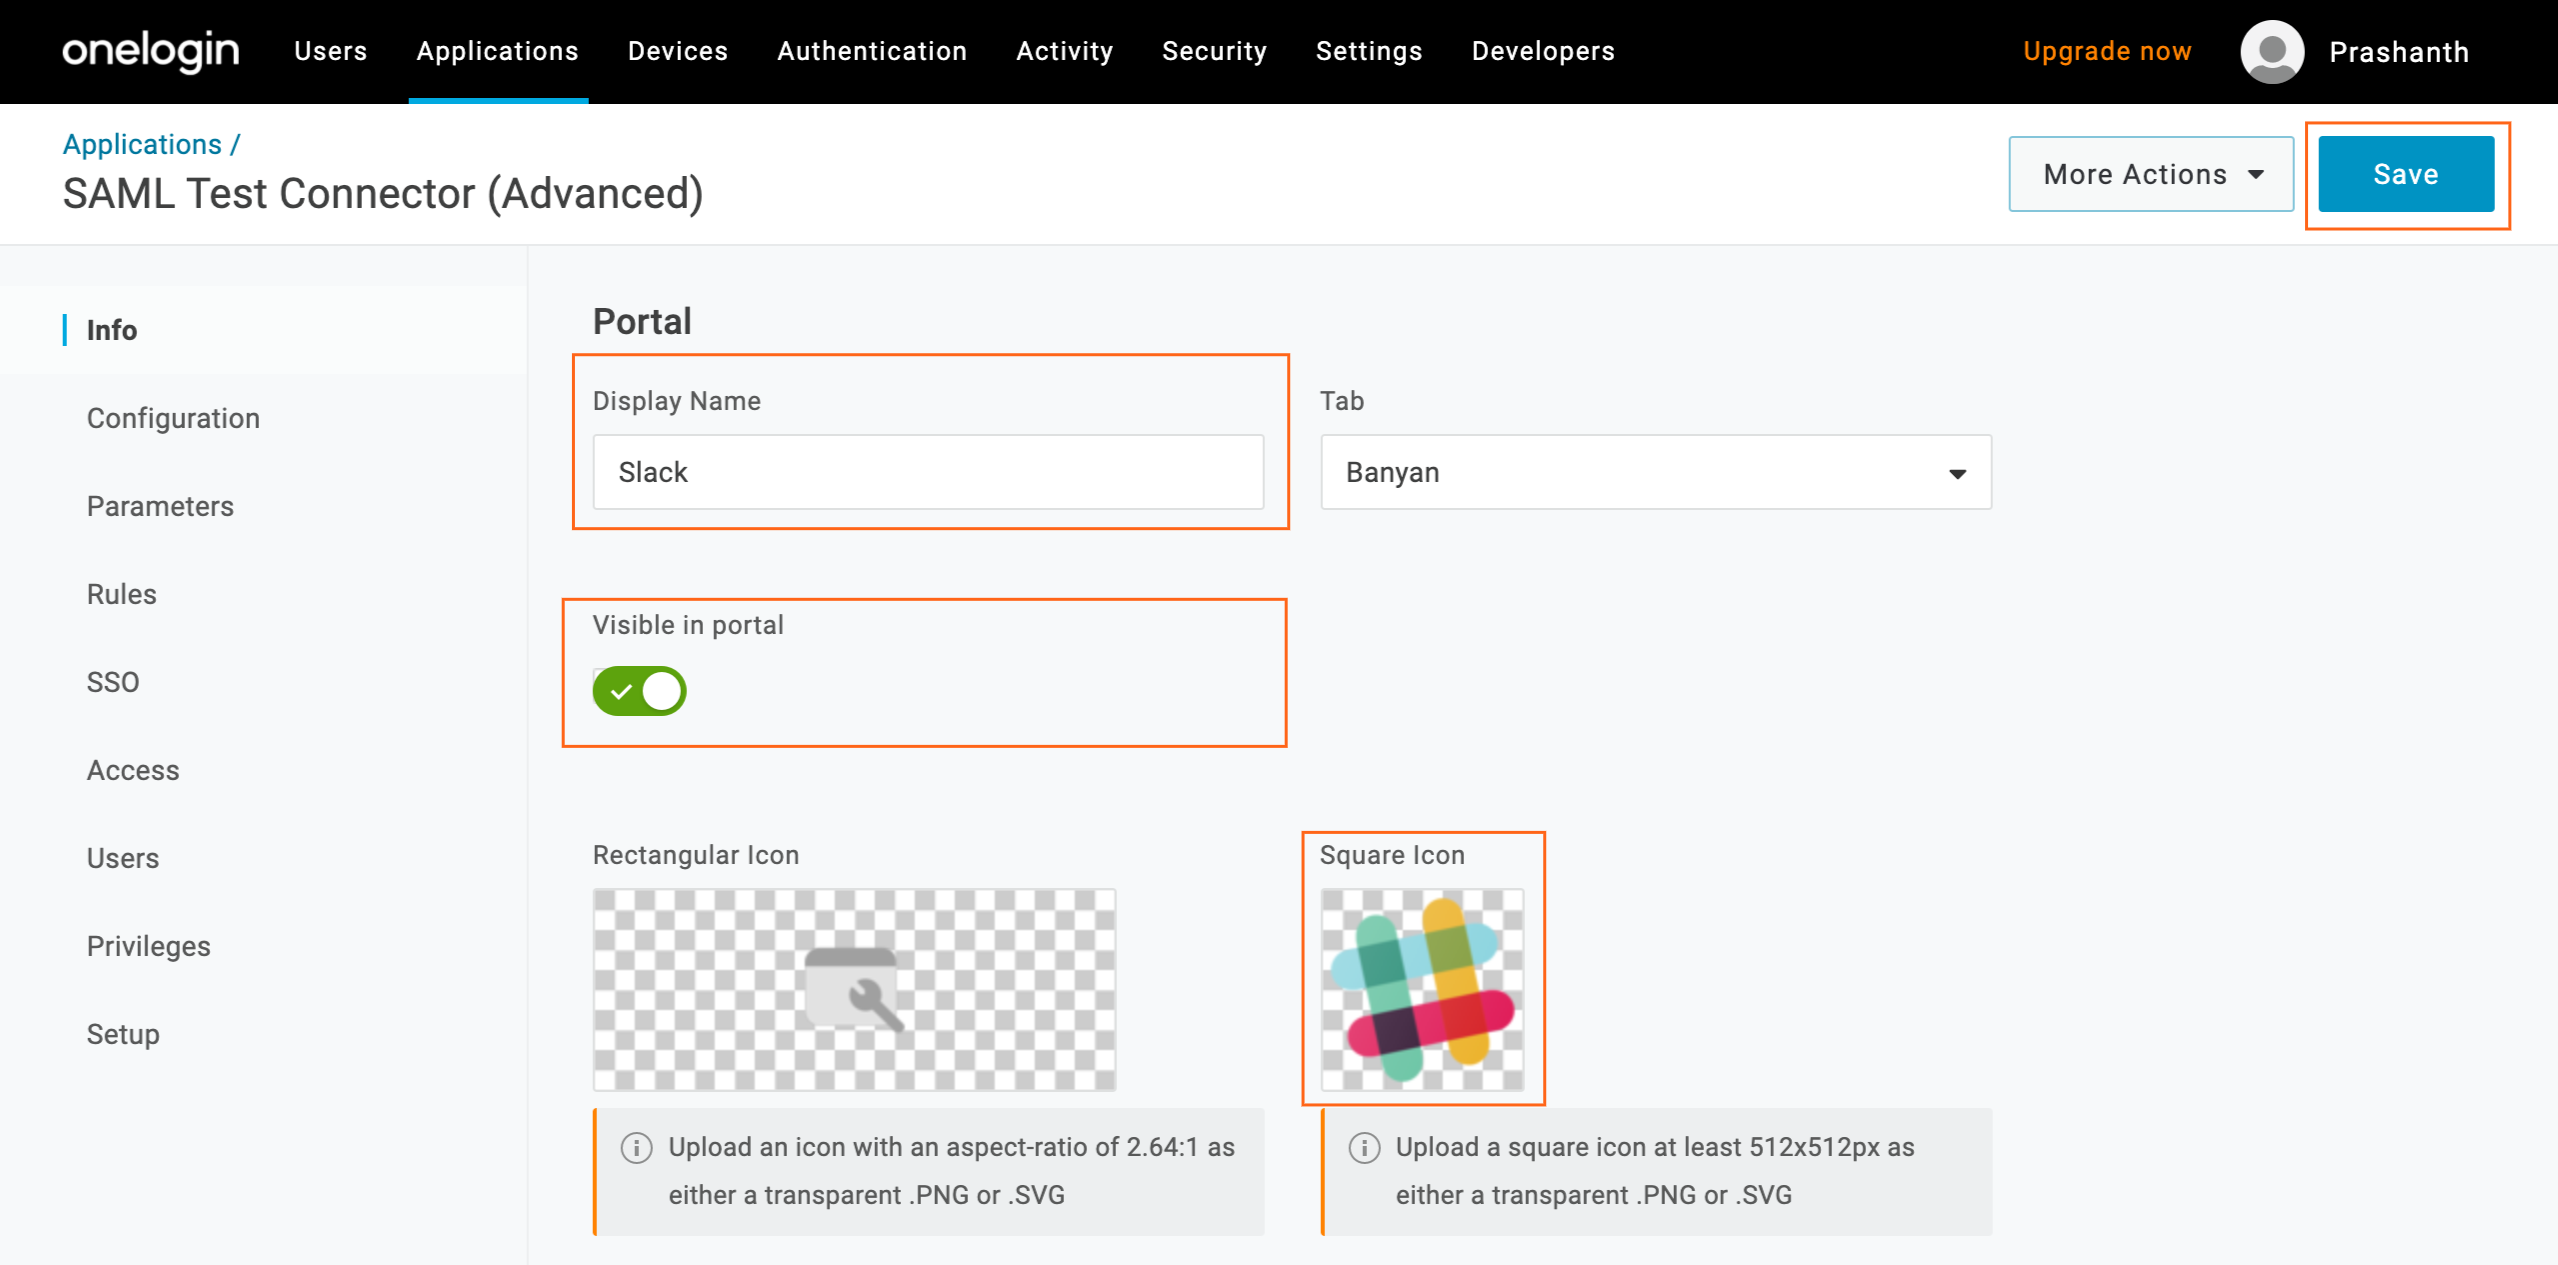Image resolution: width=2558 pixels, height=1265 pixels.
Task: Switch to the Configuration side tab
Action: coord(173,418)
